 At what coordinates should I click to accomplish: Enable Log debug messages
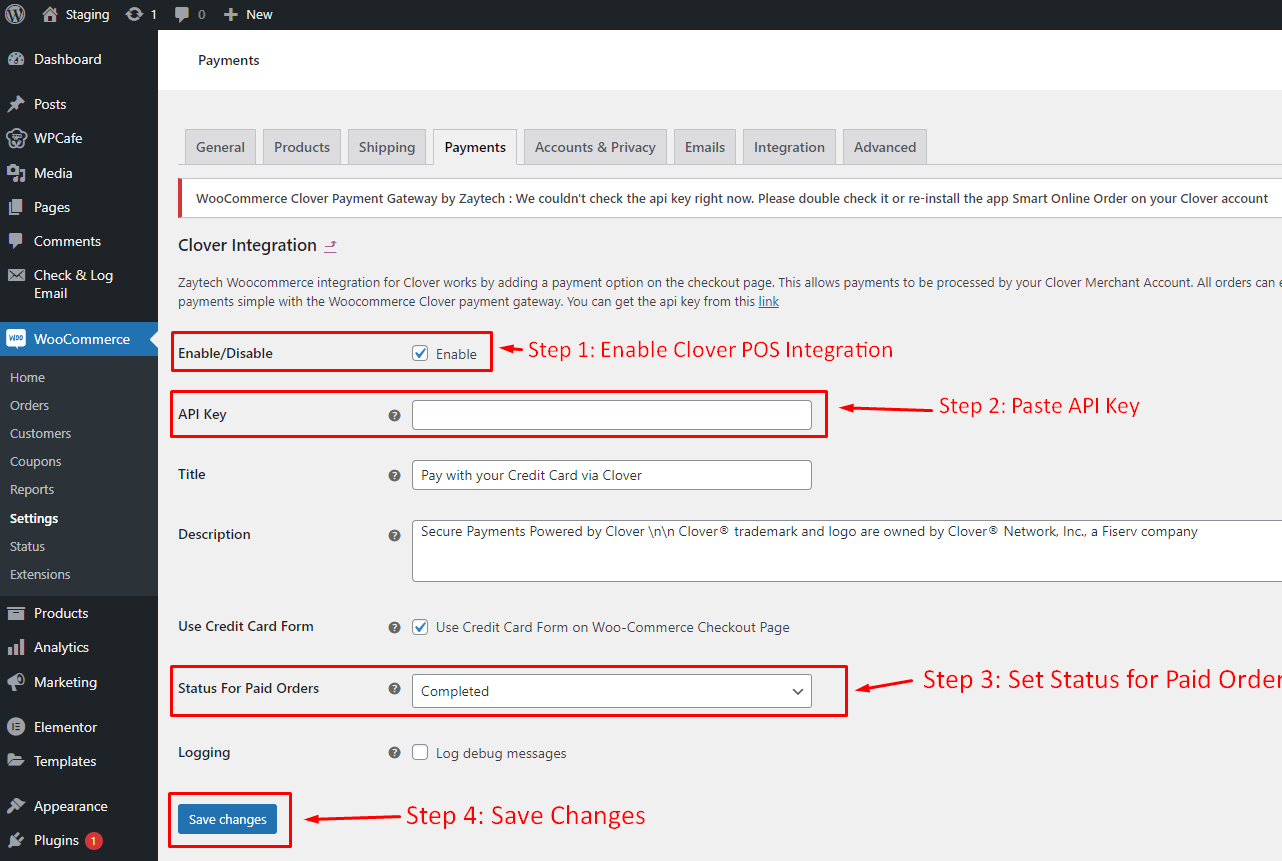420,752
